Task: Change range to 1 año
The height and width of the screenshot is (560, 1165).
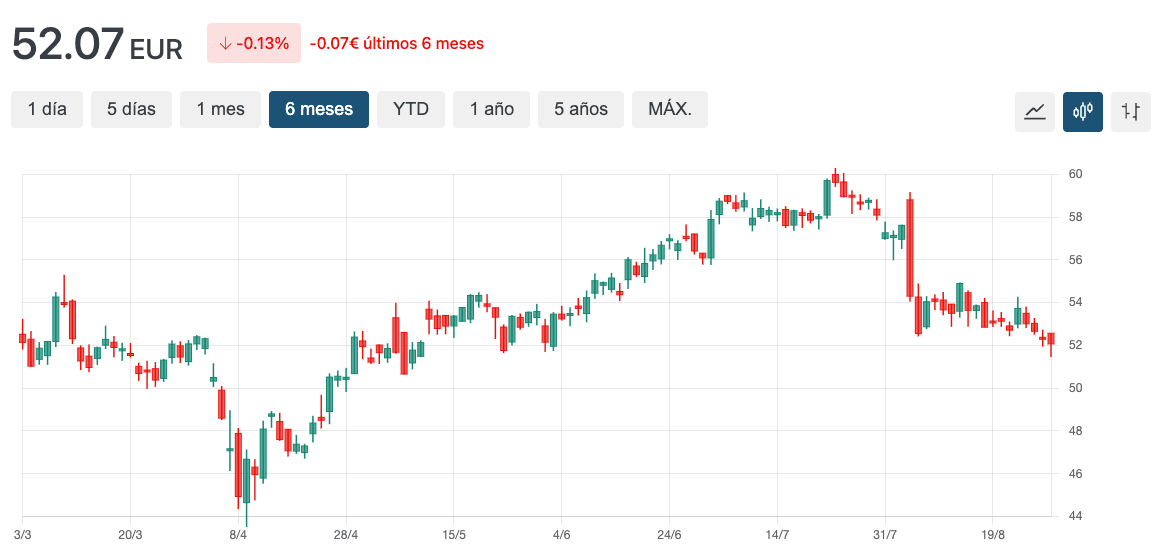Action: pos(491,110)
